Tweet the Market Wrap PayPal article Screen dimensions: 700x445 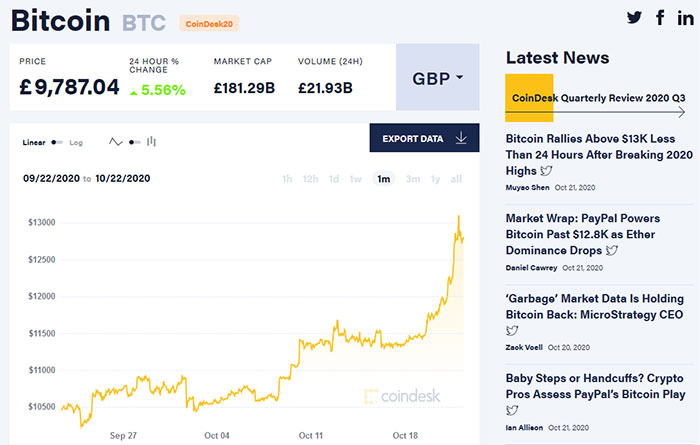coord(612,250)
